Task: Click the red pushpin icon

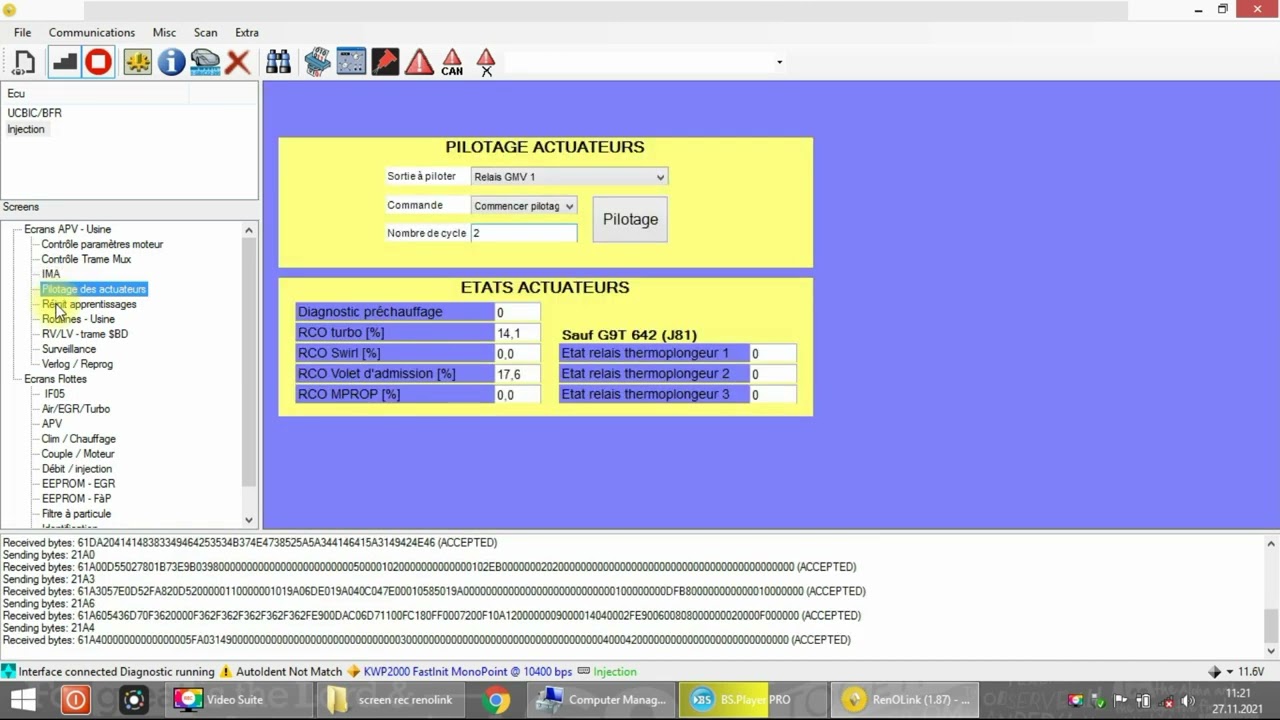Action: [385, 62]
